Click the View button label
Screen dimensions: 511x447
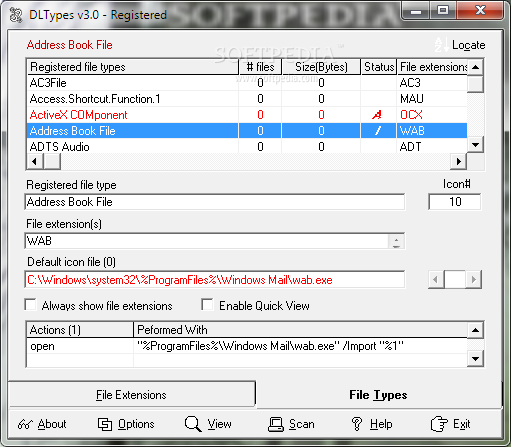tap(219, 424)
